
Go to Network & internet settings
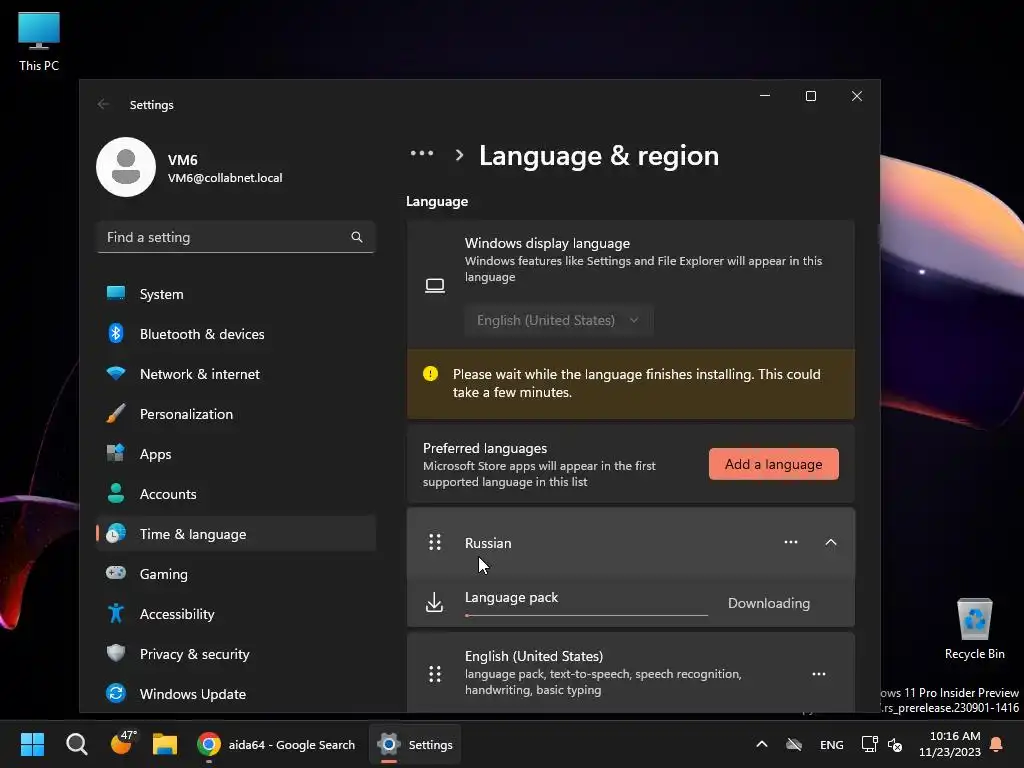pyautogui.click(x=236, y=374)
